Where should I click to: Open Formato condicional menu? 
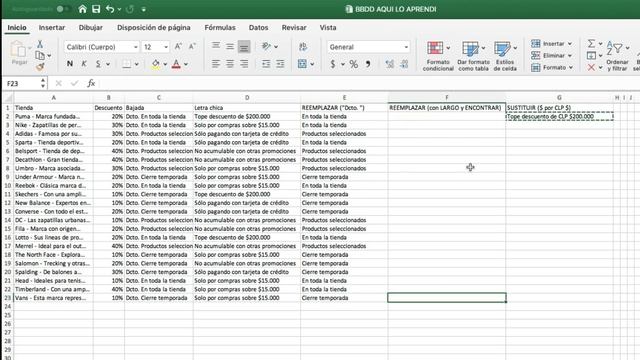438,56
